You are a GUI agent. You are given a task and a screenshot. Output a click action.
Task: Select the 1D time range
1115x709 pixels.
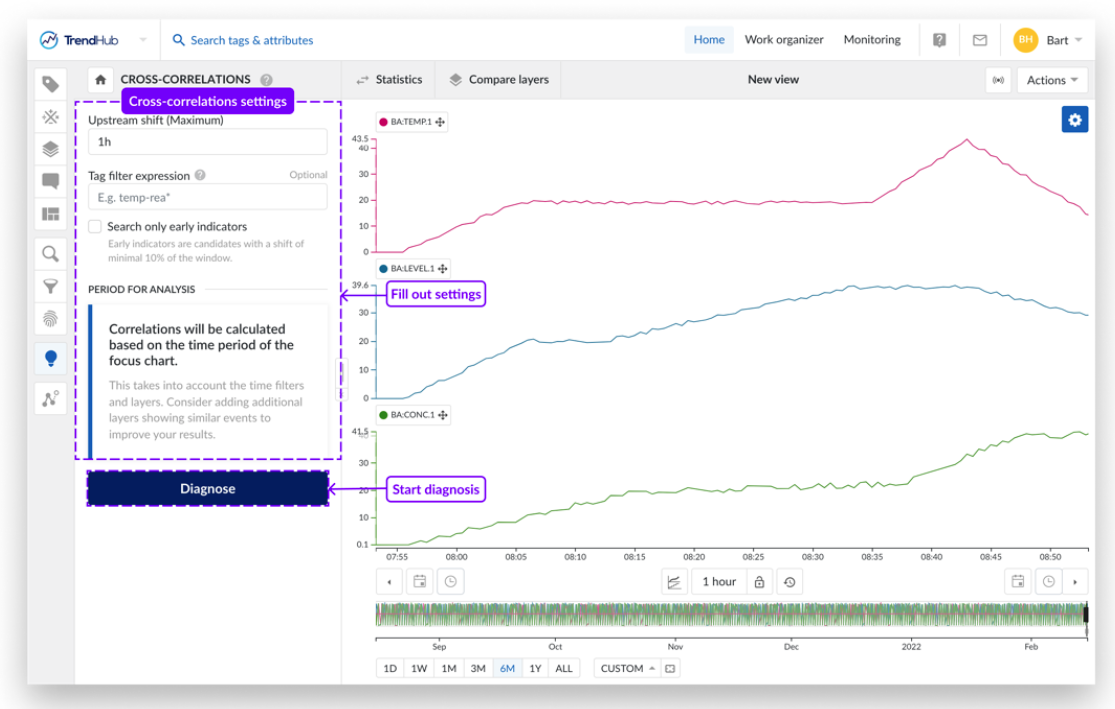click(390, 668)
